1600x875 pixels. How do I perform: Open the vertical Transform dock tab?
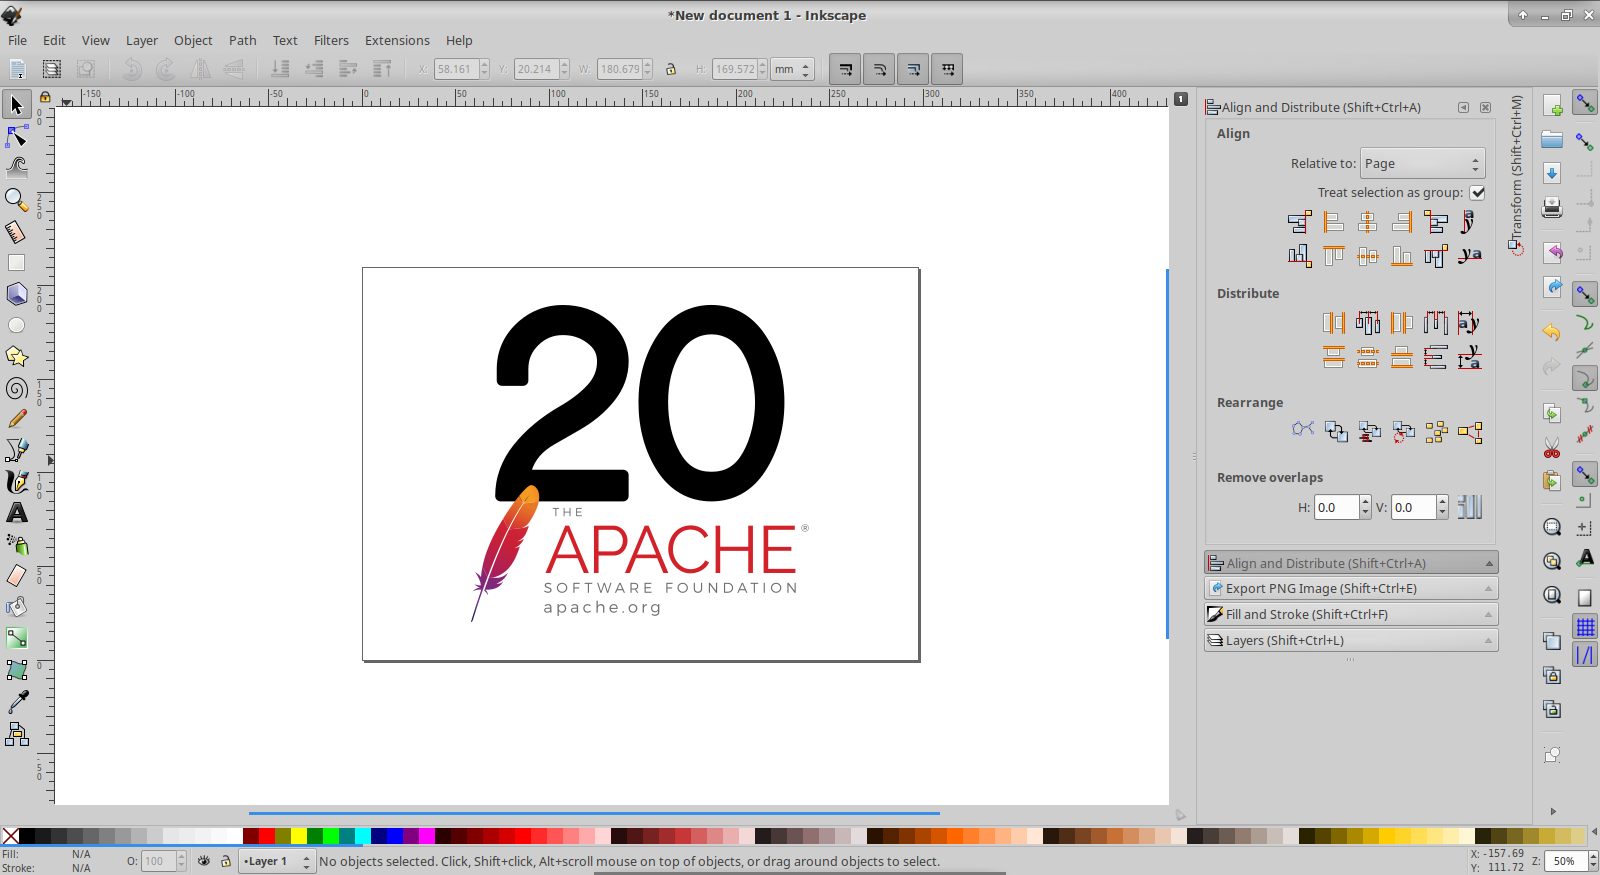pyautogui.click(x=1517, y=175)
